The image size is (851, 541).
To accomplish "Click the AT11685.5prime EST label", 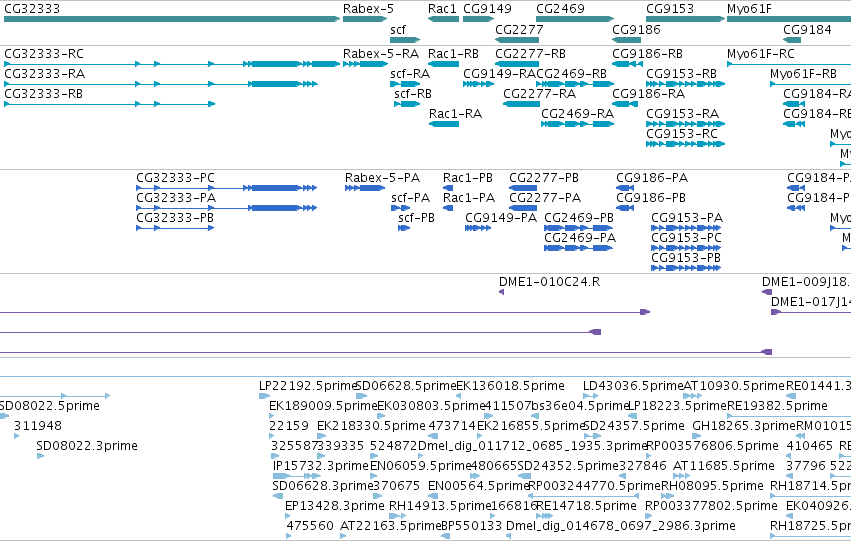I will (x=723, y=466).
